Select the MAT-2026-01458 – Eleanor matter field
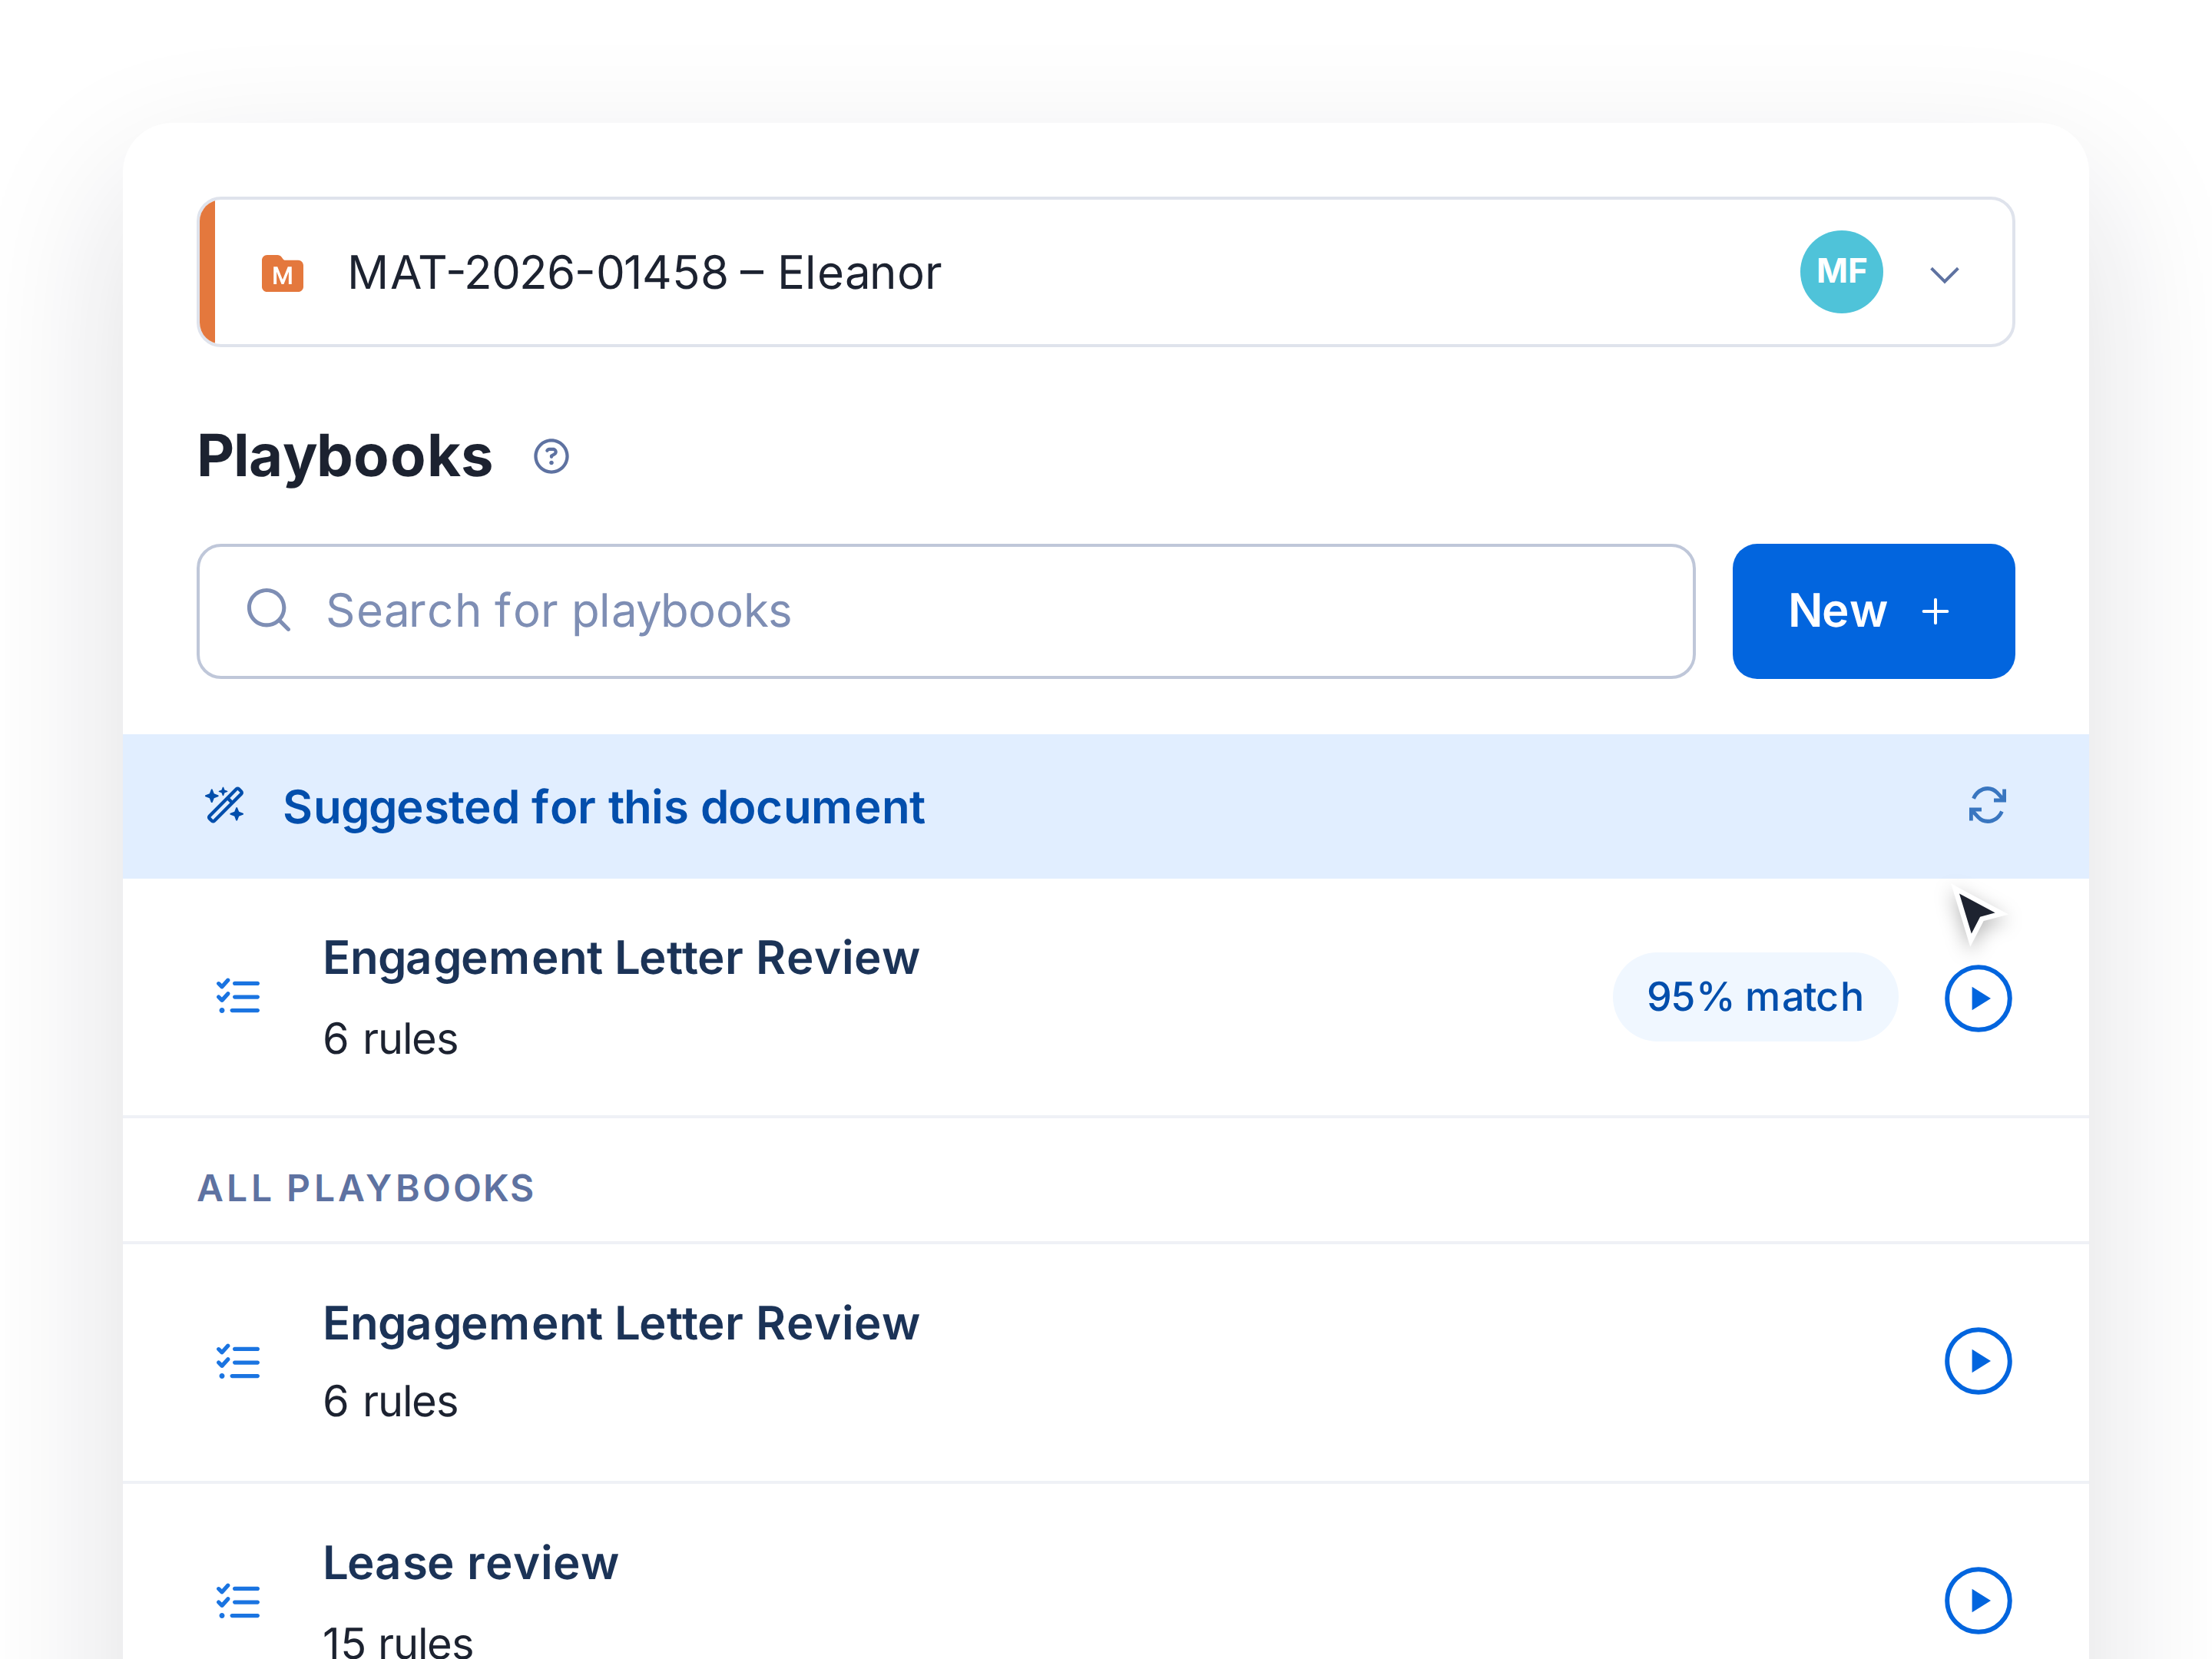 point(1106,272)
